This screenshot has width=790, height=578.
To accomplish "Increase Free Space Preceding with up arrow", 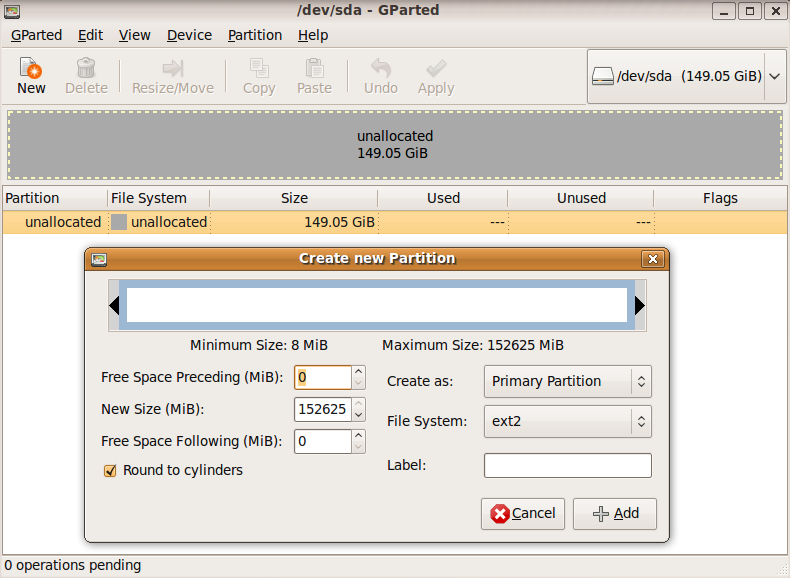I will click(358, 372).
